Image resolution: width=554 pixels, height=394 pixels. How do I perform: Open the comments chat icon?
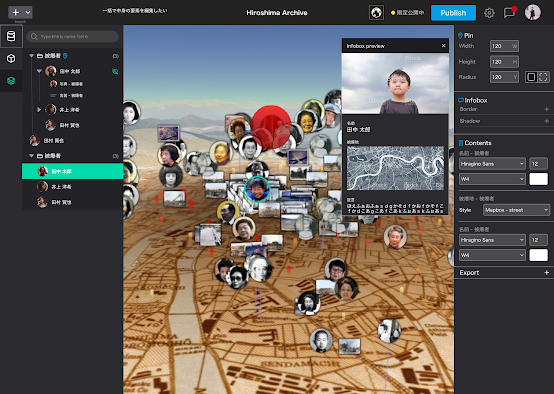click(x=509, y=13)
